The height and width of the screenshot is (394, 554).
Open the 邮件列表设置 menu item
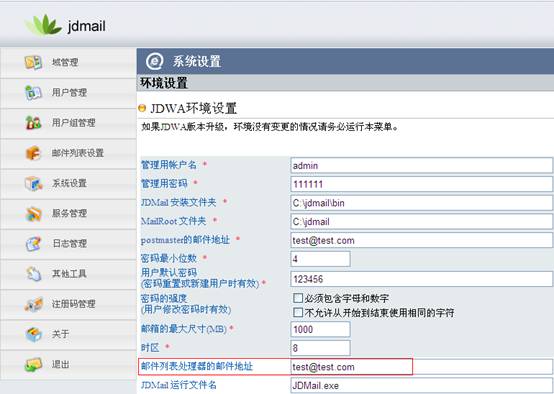click(68, 153)
